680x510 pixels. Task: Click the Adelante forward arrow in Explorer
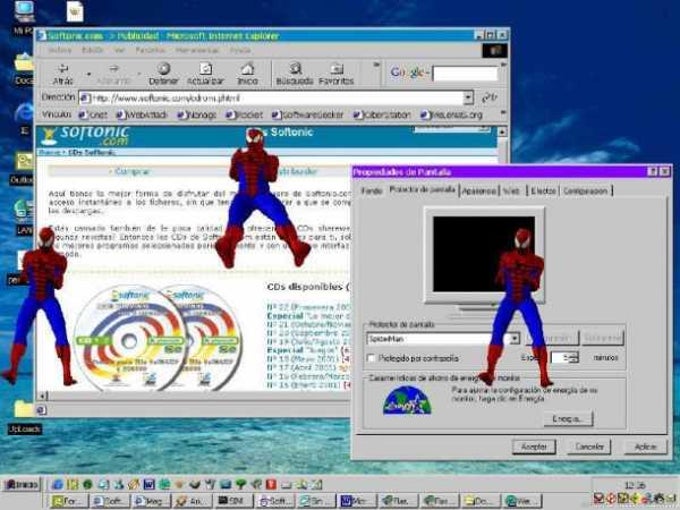[113, 74]
